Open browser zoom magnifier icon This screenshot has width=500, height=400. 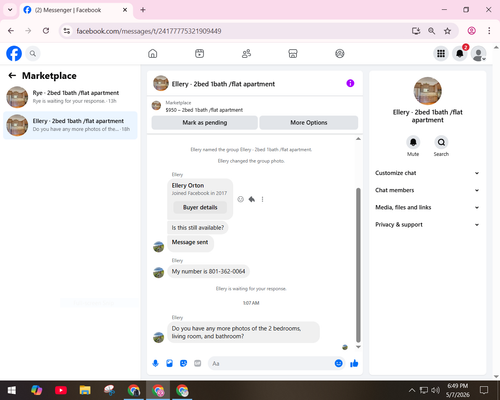click(431, 31)
